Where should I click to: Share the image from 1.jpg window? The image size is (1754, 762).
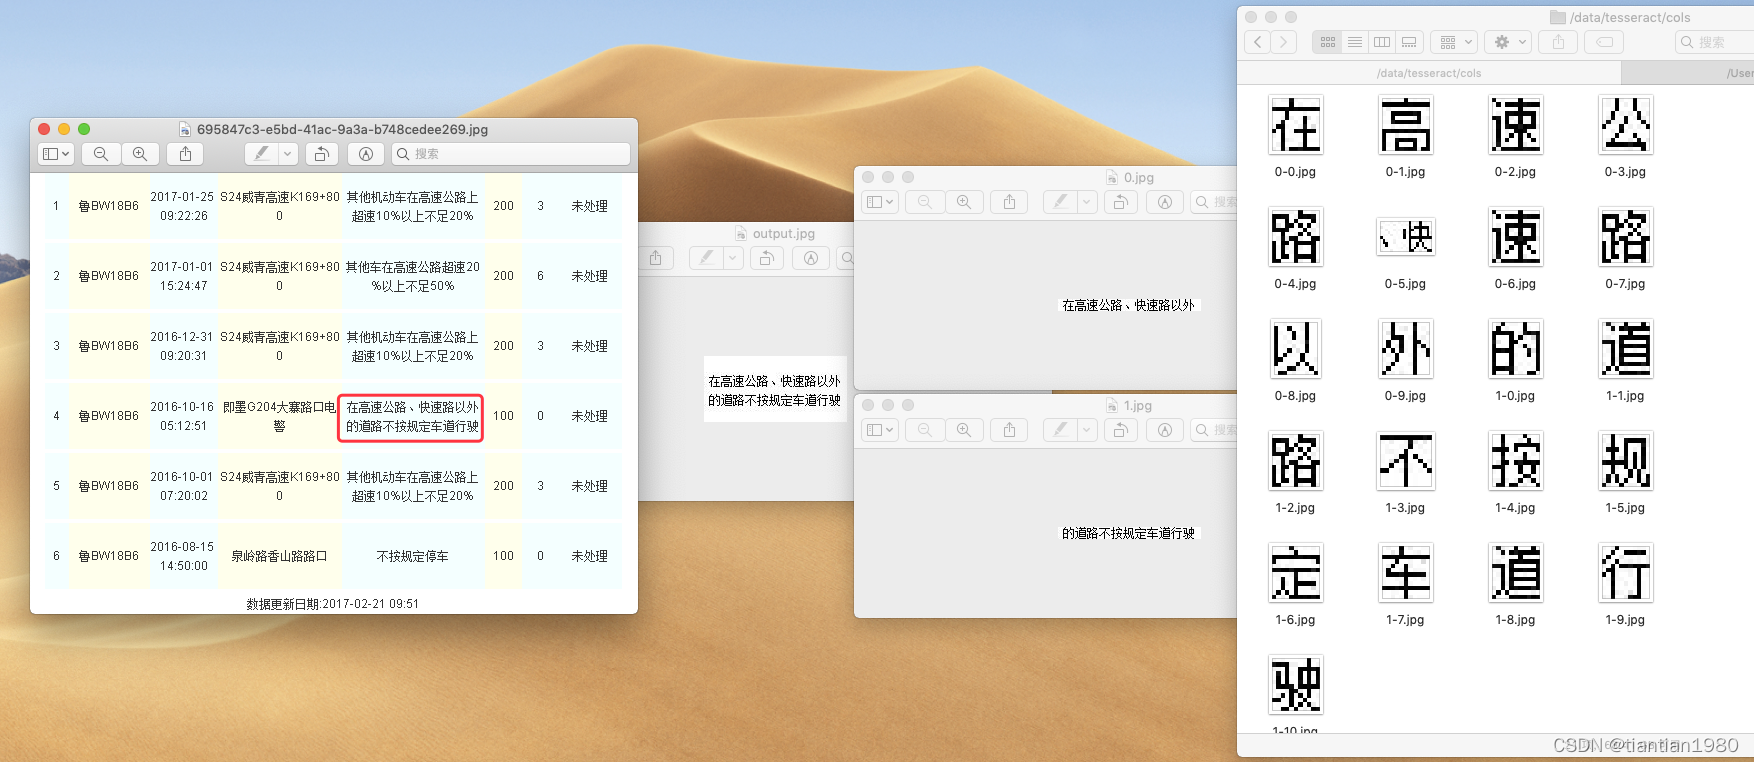(1009, 430)
